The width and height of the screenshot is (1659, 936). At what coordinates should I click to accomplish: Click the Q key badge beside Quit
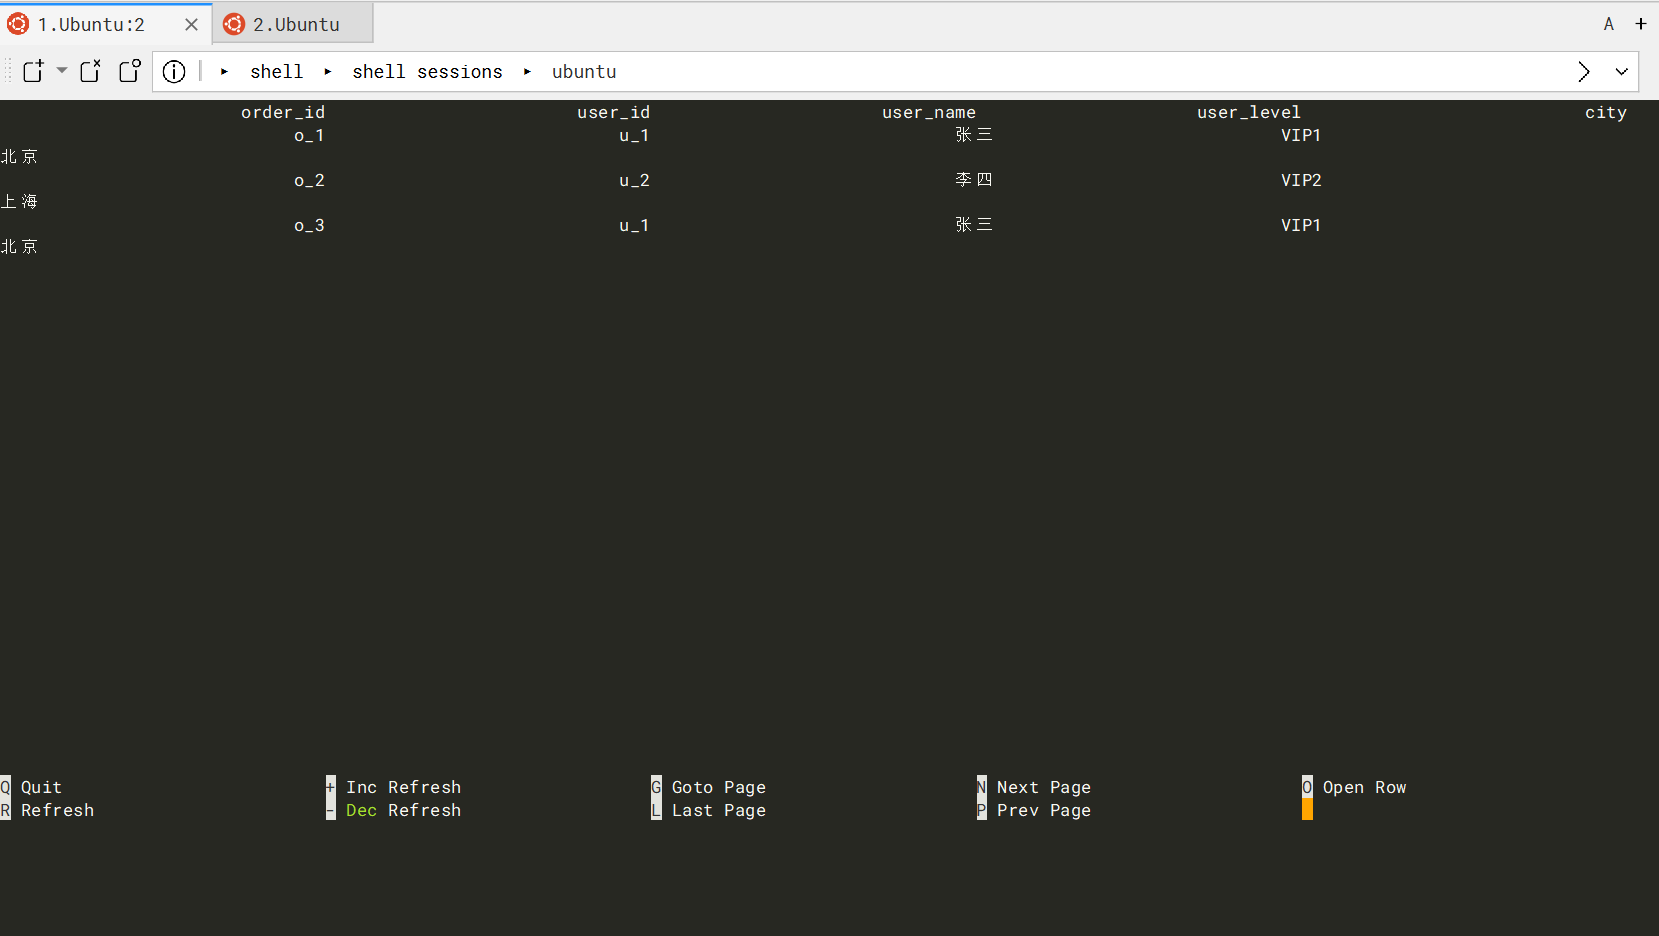click(x=5, y=787)
